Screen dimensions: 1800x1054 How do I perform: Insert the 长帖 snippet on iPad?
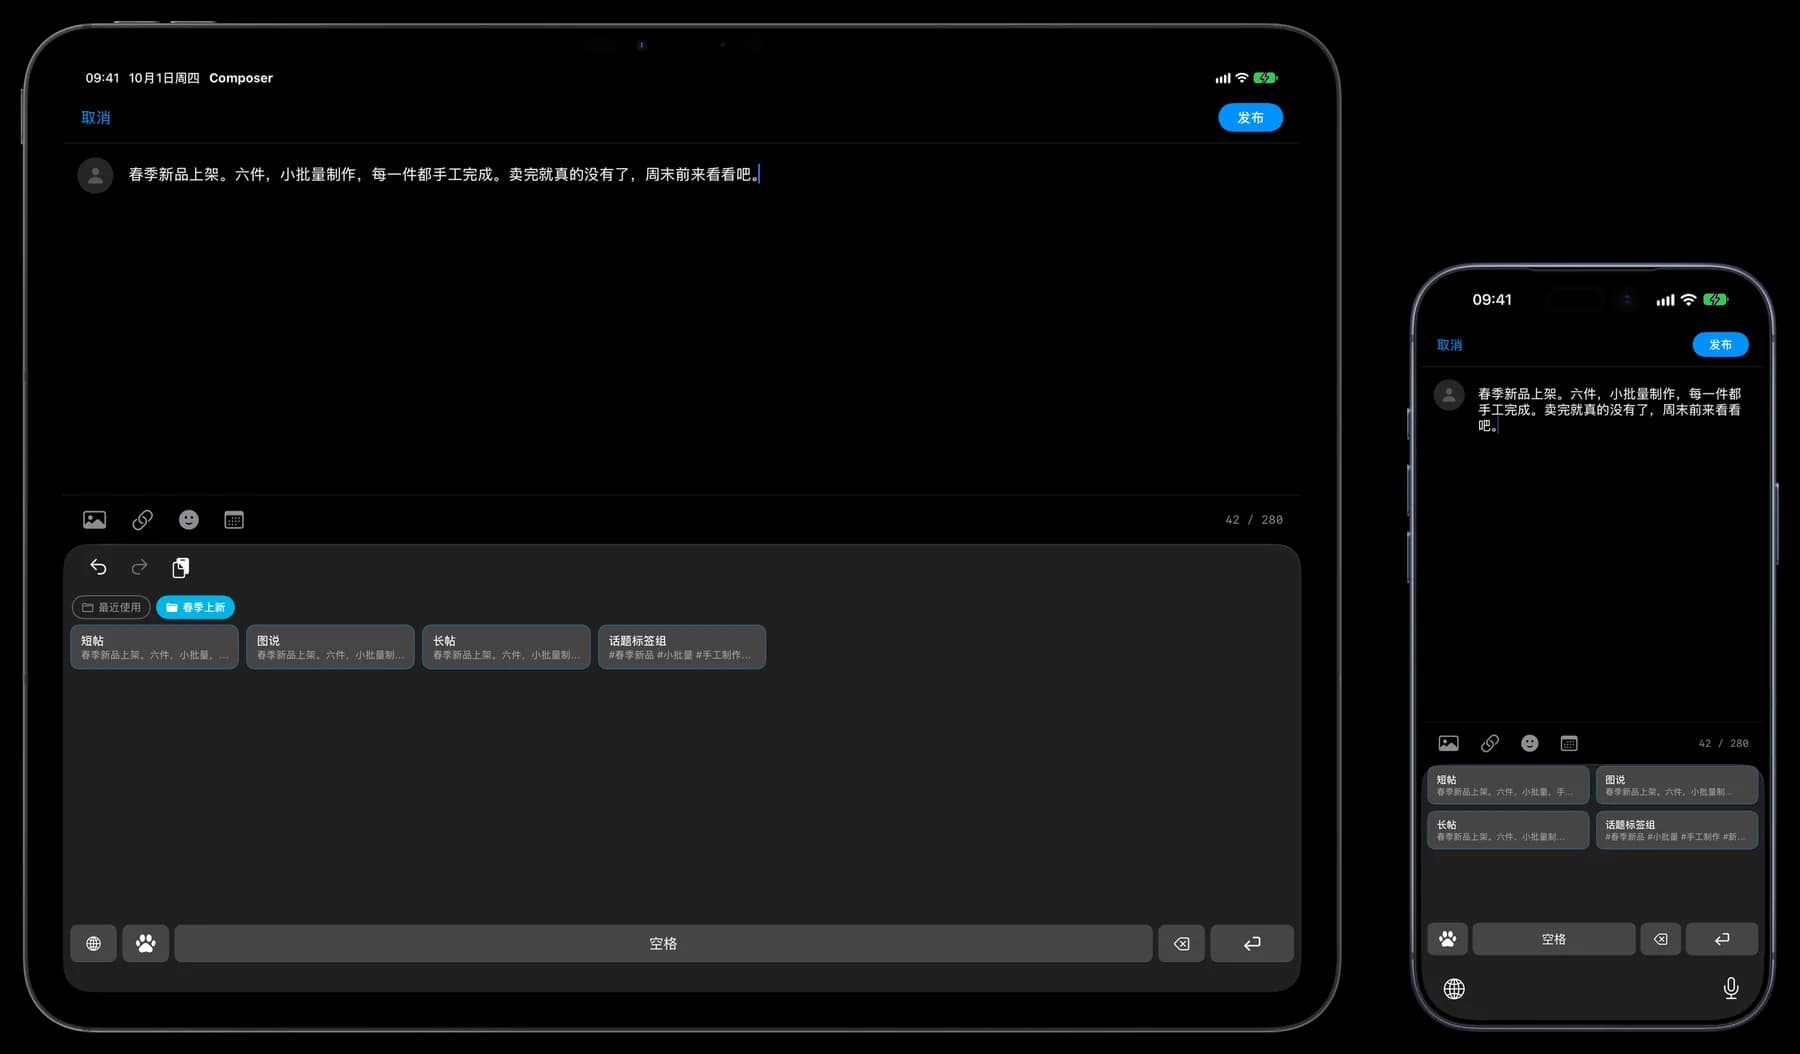(x=506, y=647)
